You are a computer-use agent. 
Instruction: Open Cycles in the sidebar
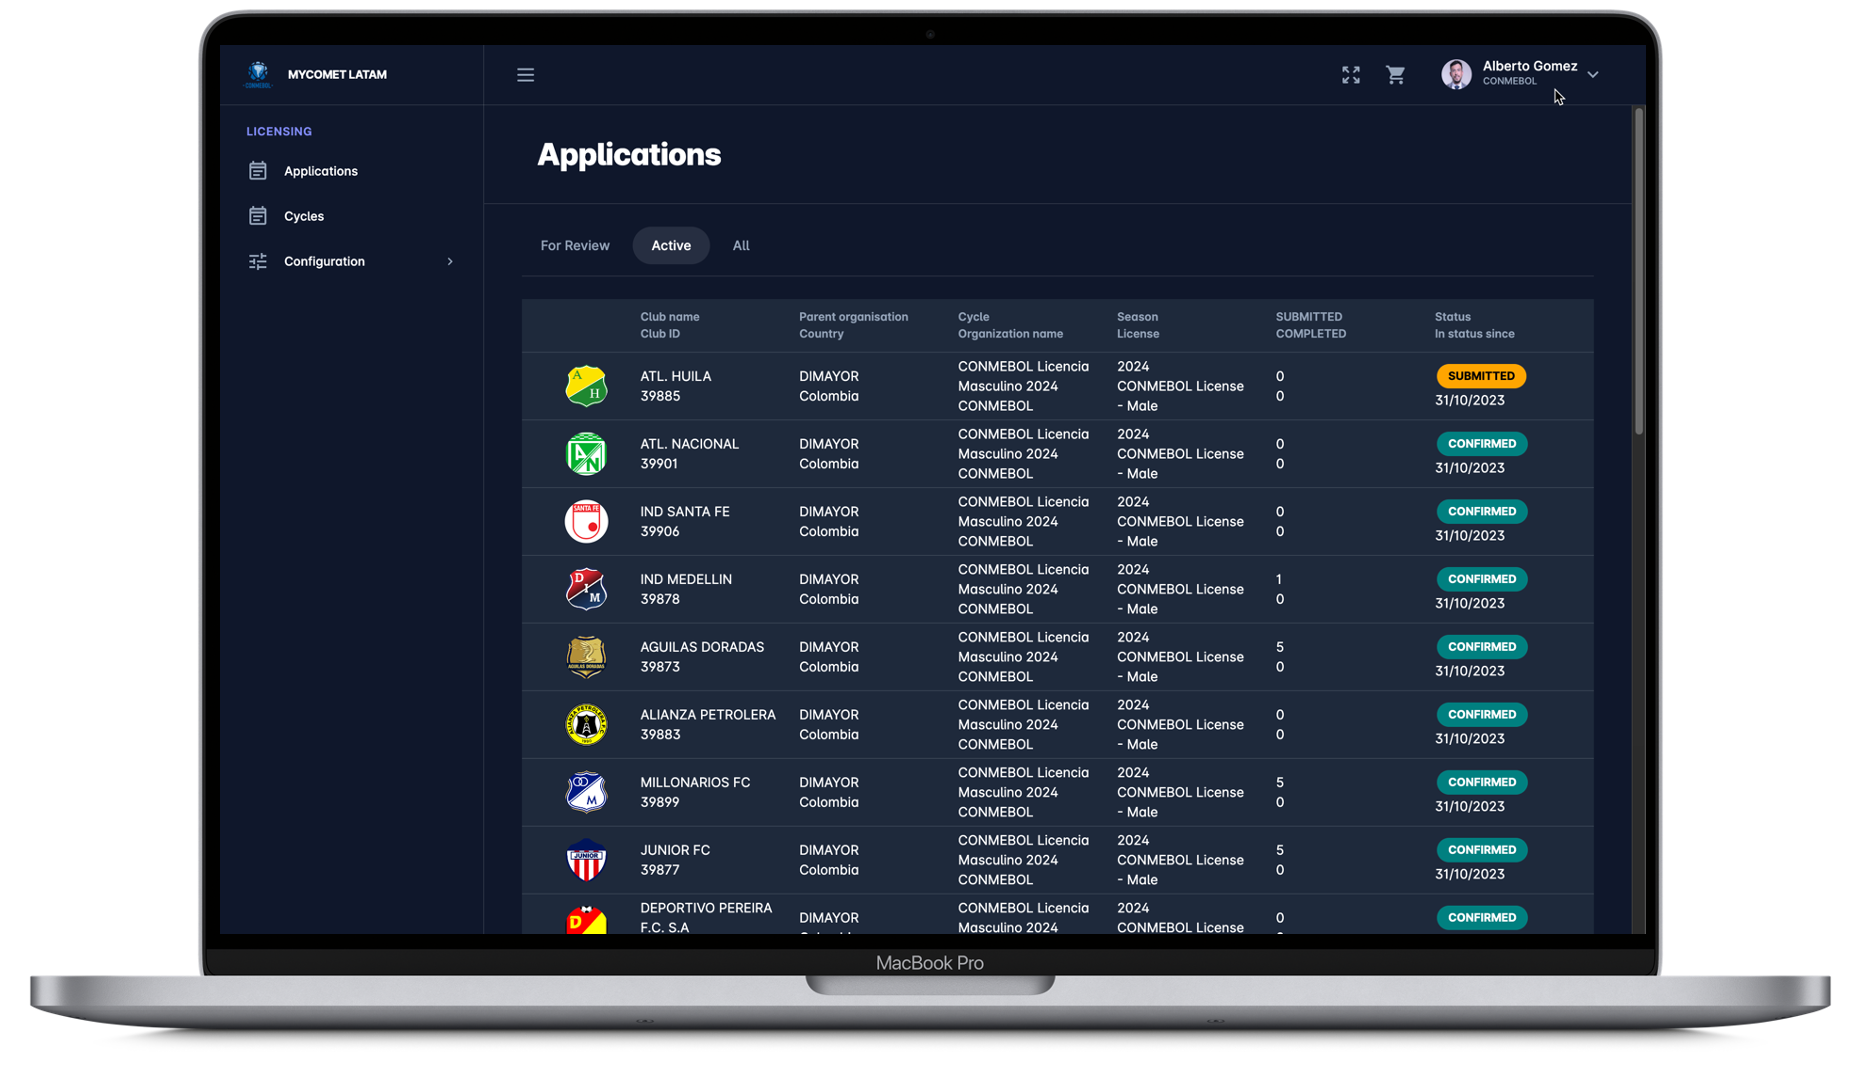[x=303, y=216]
